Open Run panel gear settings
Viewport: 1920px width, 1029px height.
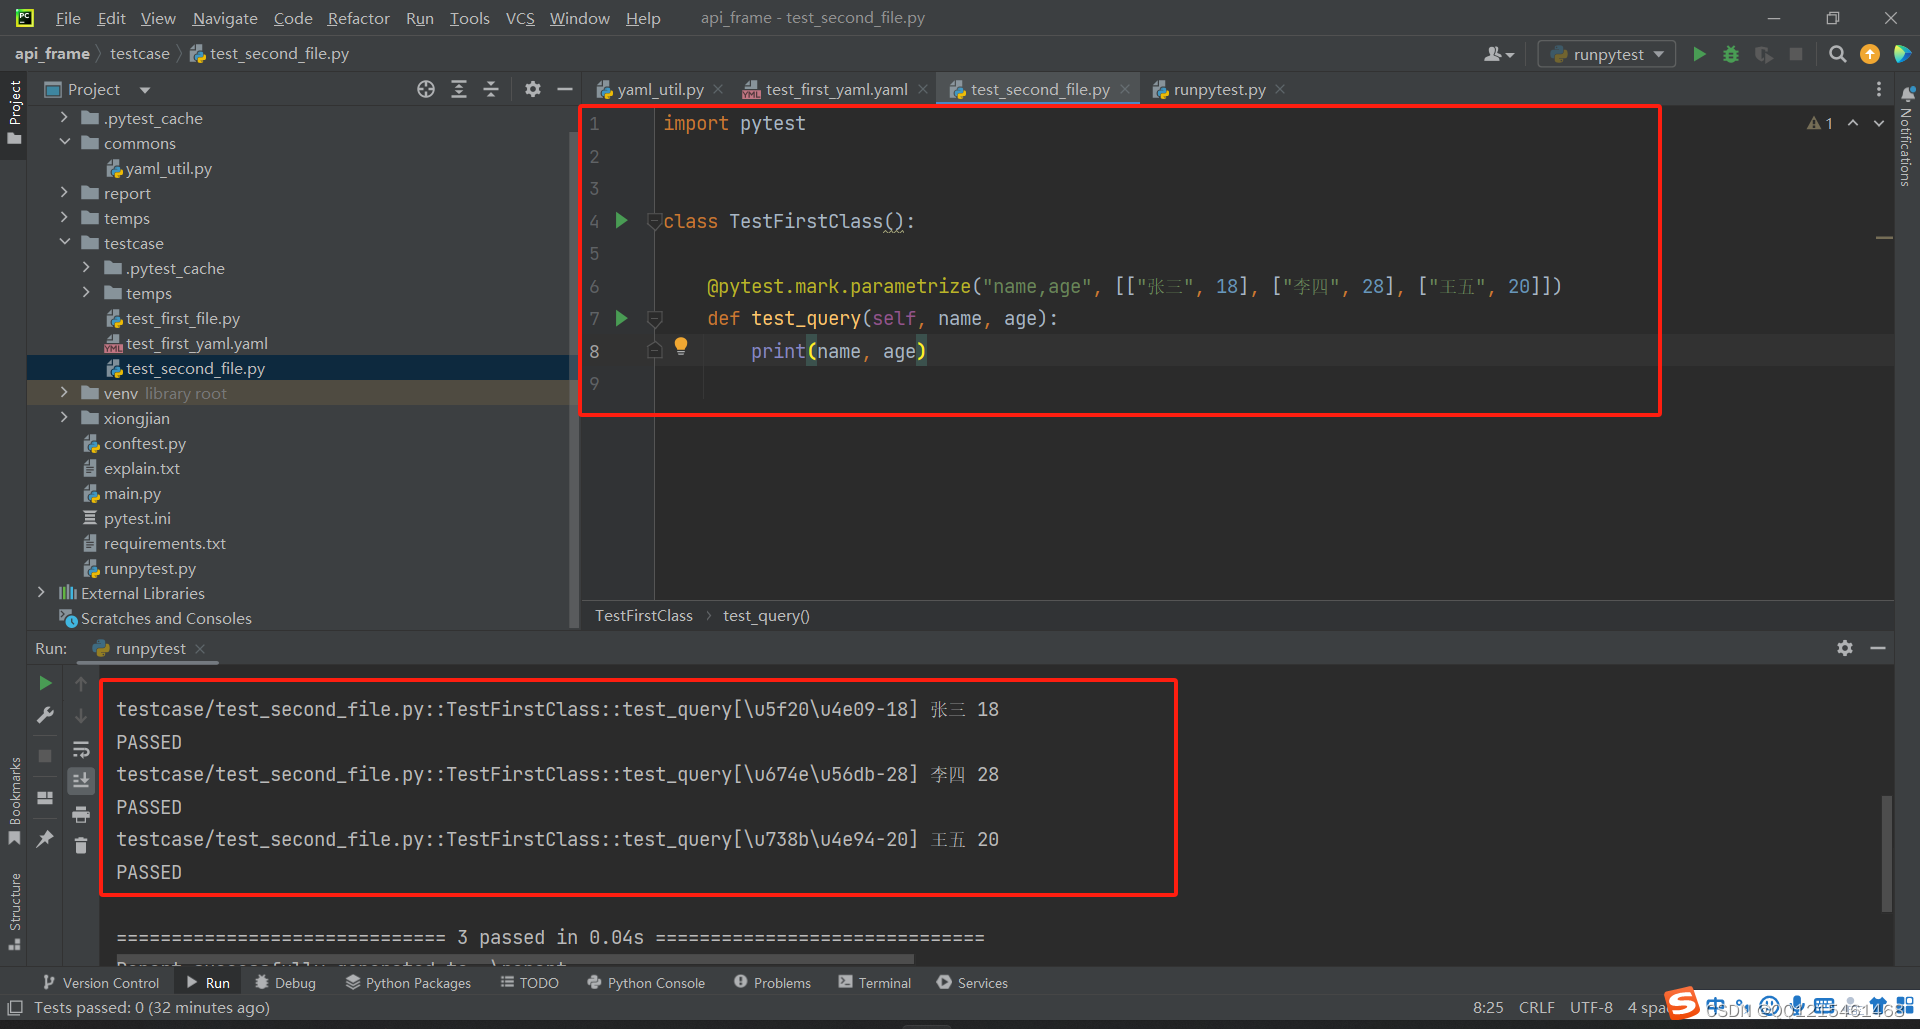[1845, 648]
